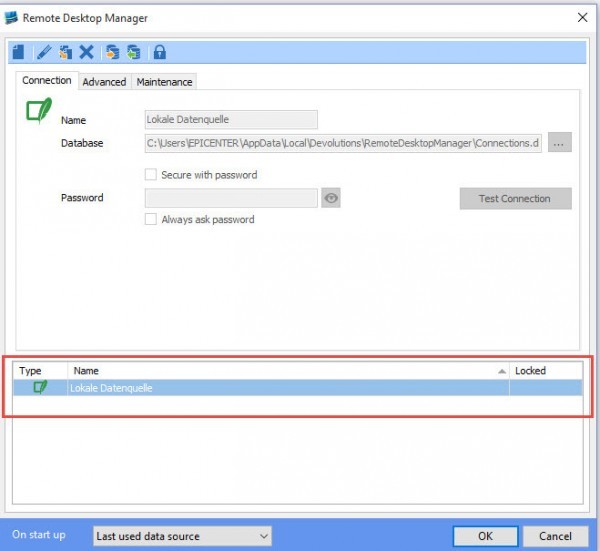Select the Lokale Datenquelle list row
This screenshot has height=551, width=600.
(x=280, y=387)
